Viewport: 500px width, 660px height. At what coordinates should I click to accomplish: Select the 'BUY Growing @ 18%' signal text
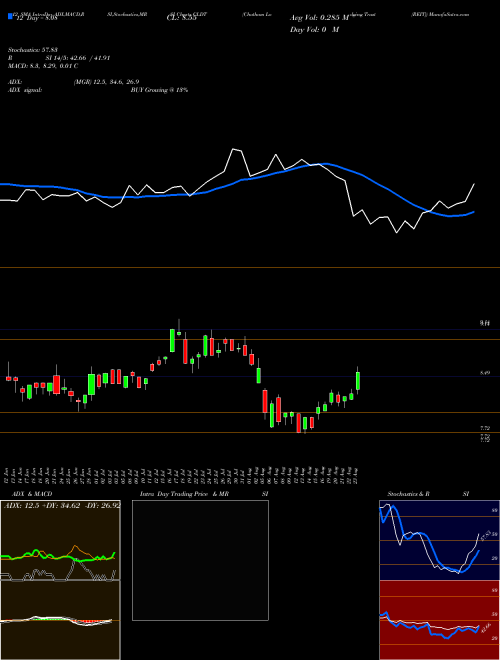[159, 90]
